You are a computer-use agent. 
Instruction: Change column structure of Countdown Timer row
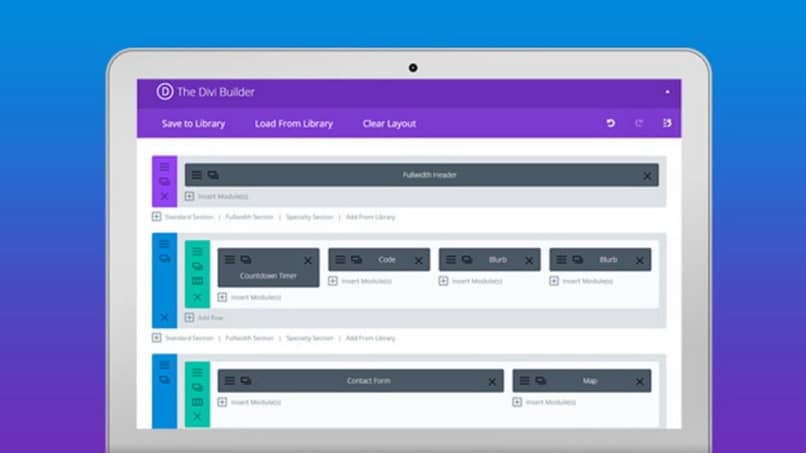197,281
